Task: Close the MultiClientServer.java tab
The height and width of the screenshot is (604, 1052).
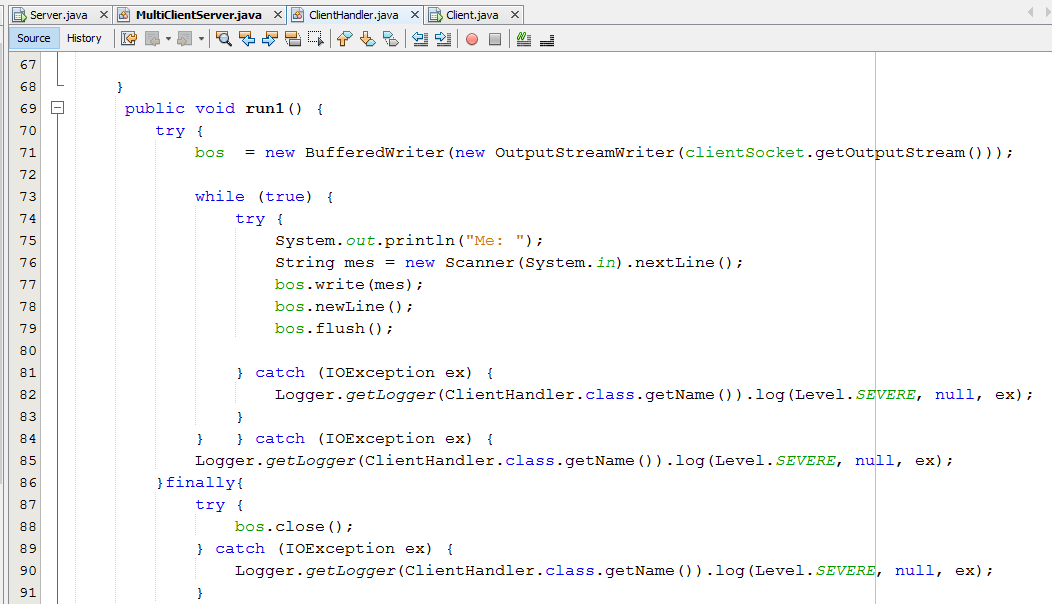Action: pyautogui.click(x=276, y=15)
